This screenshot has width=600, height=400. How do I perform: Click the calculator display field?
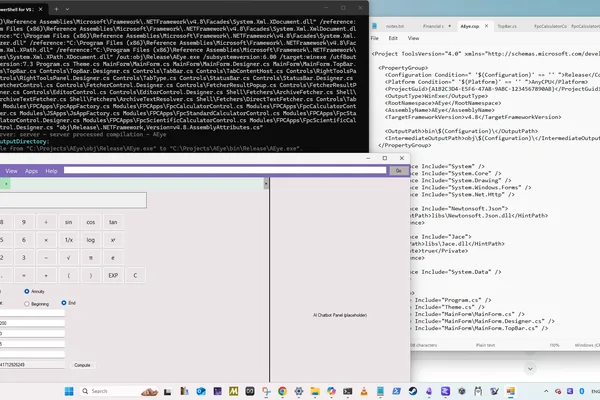(x=73, y=200)
